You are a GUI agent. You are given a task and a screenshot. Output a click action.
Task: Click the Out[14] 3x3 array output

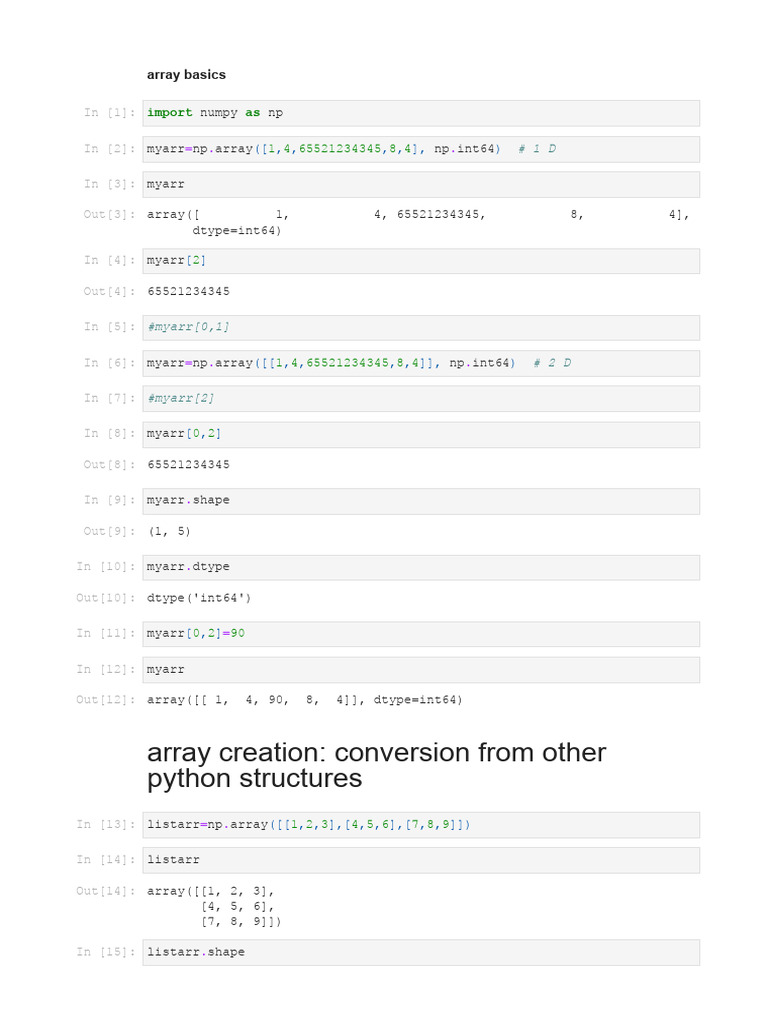coord(214,906)
